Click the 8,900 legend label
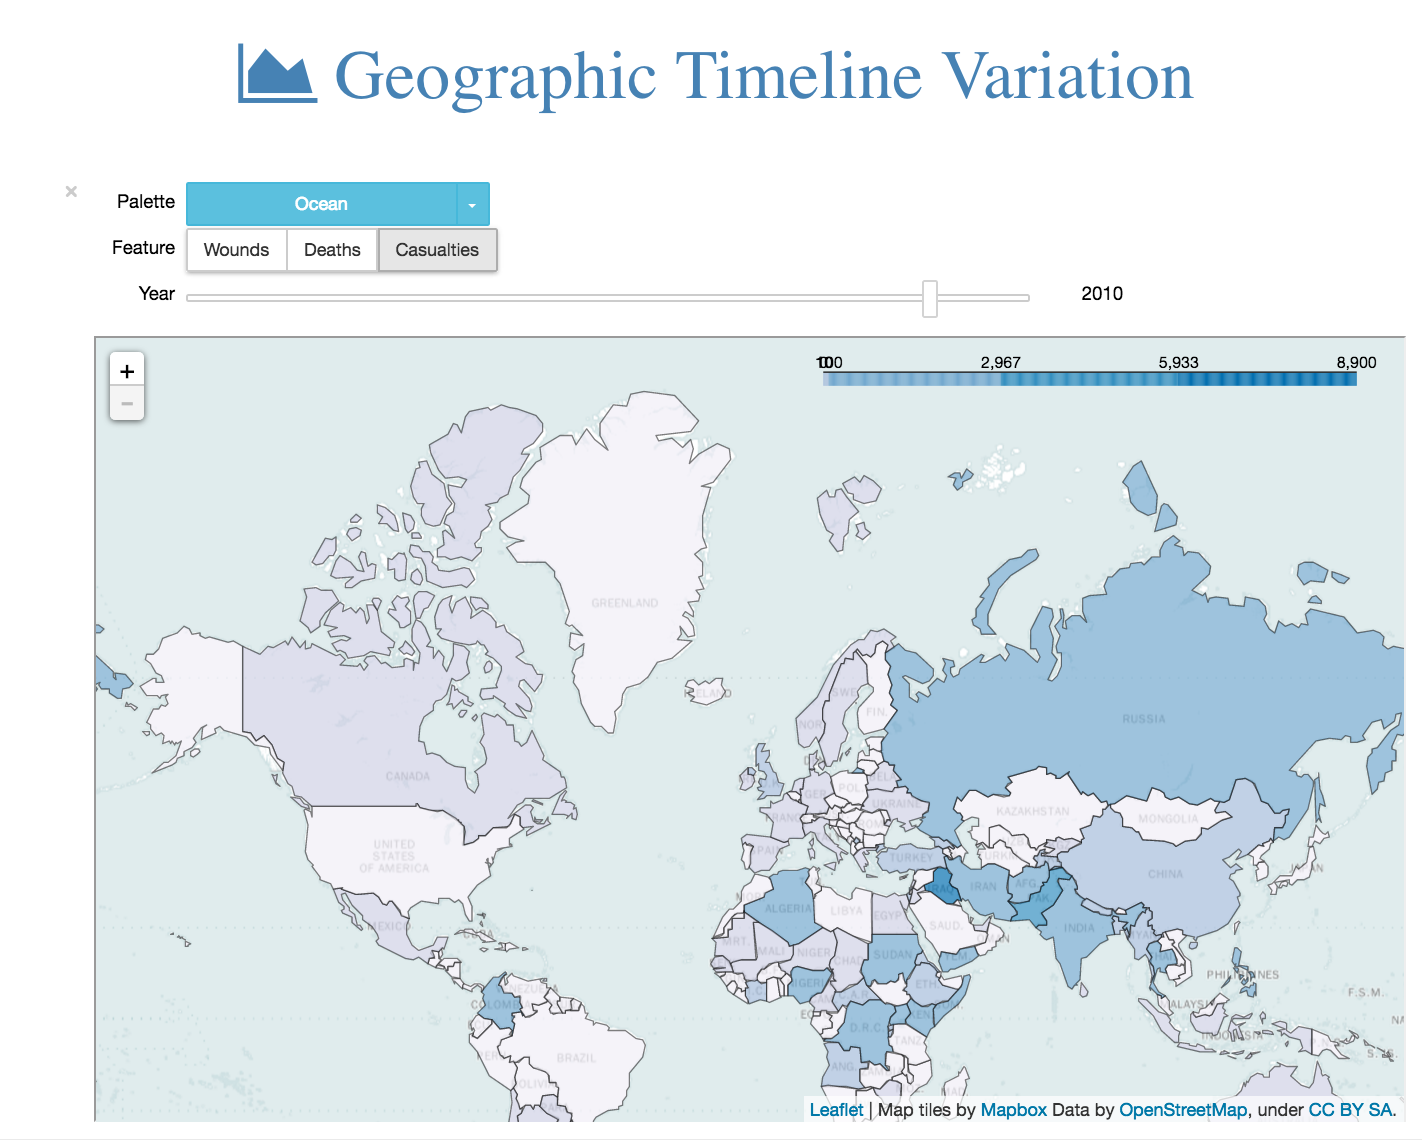The width and height of the screenshot is (1422, 1140). pyautogui.click(x=1356, y=362)
